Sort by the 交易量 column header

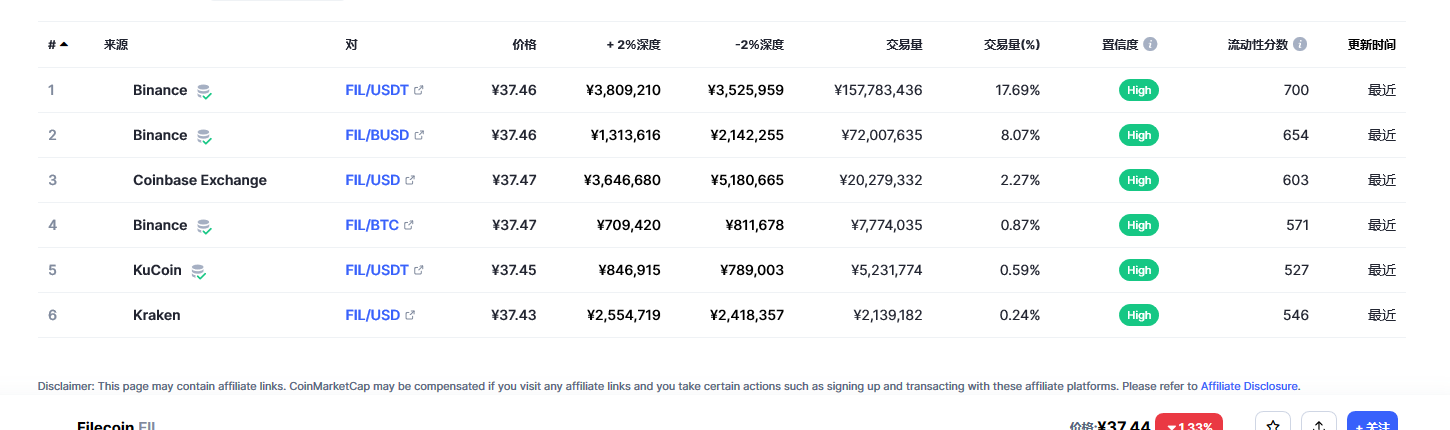click(904, 45)
